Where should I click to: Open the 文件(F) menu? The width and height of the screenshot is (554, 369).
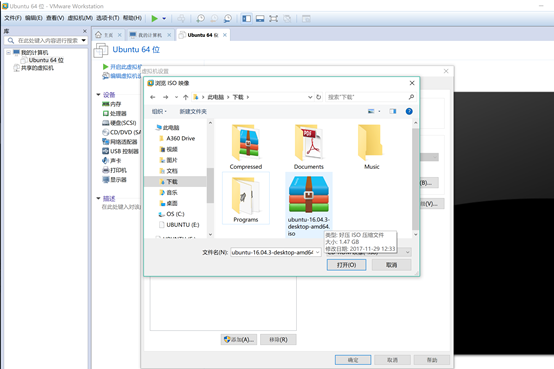pos(13,18)
